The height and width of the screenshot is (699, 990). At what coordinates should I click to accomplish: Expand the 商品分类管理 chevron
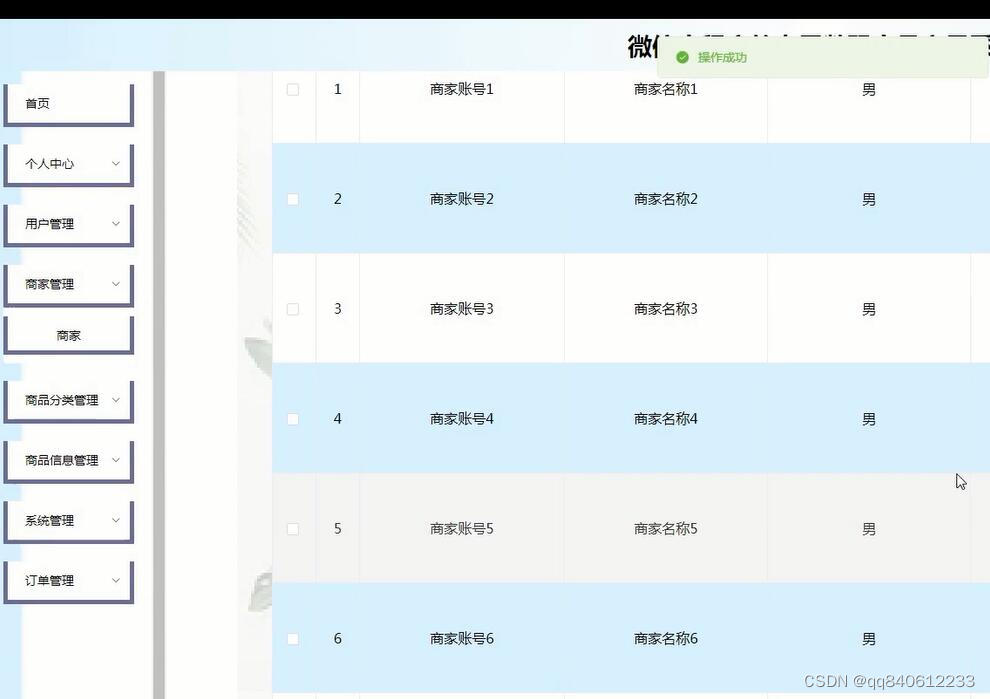(x=116, y=400)
